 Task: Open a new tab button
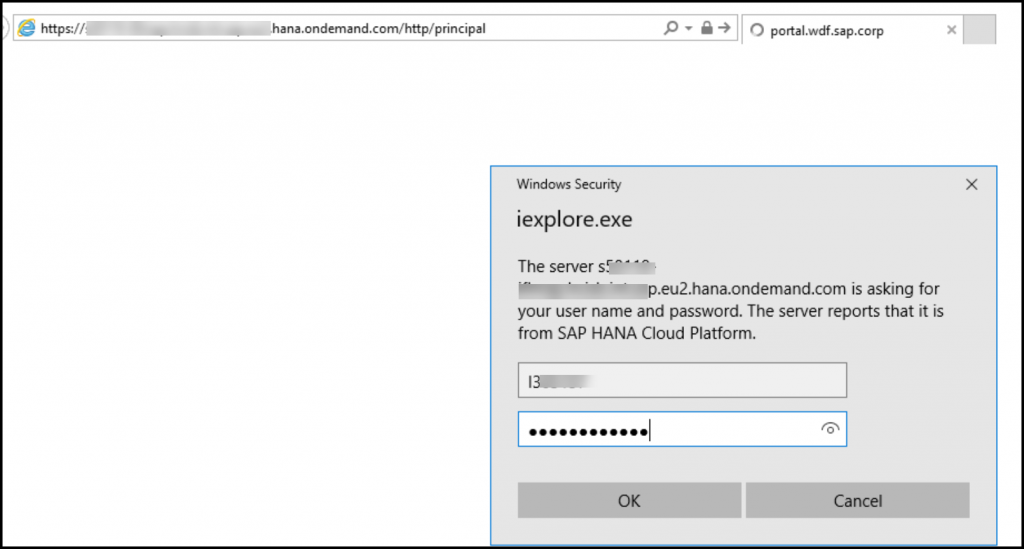980,29
